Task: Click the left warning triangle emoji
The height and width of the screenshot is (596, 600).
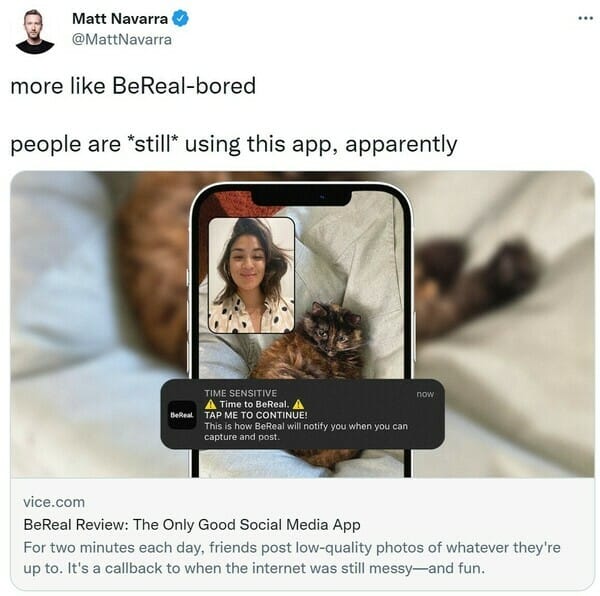Action: click(x=210, y=404)
